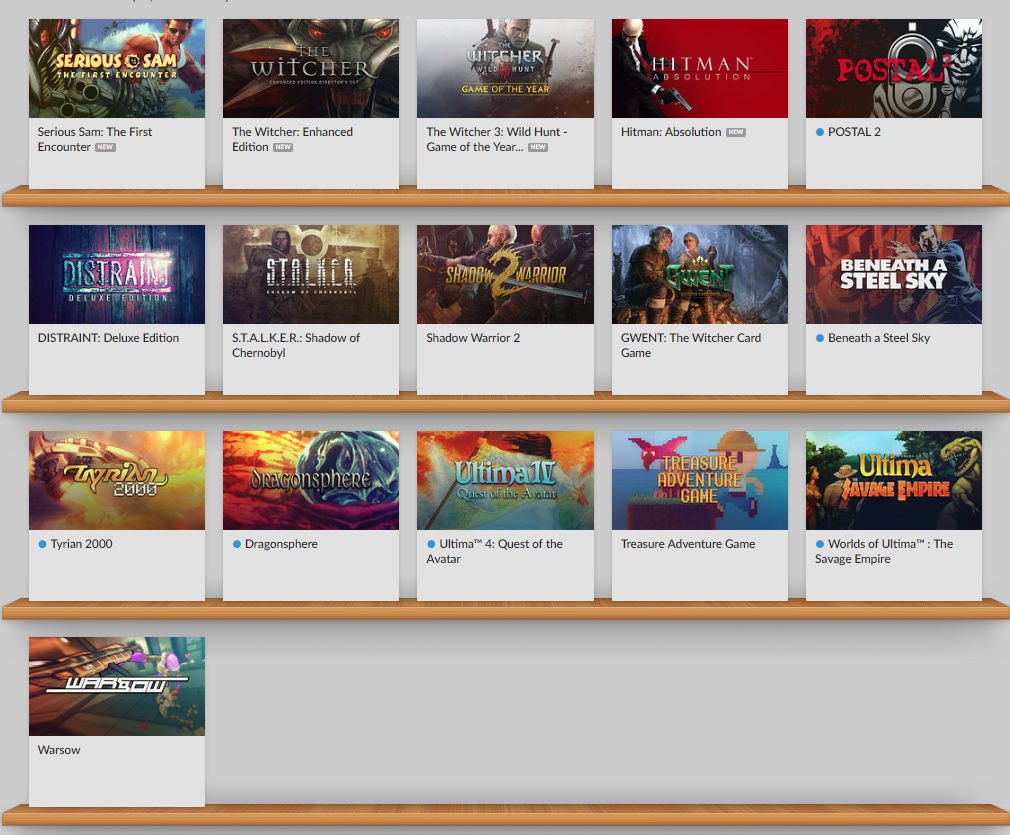Viewport: 1010px width, 835px height.
Task: Click the blue dot beside Beneath a Steel Sky
Action: coord(819,338)
